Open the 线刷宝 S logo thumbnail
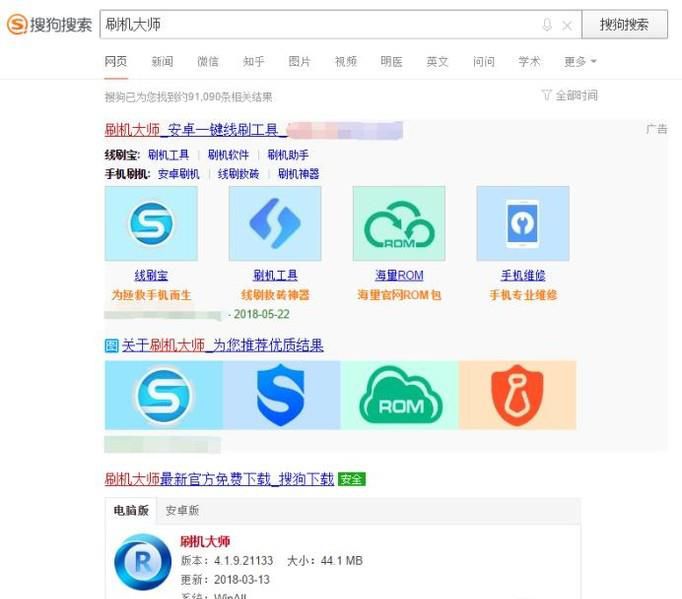Image resolution: width=682 pixels, height=599 pixels. [x=151, y=224]
